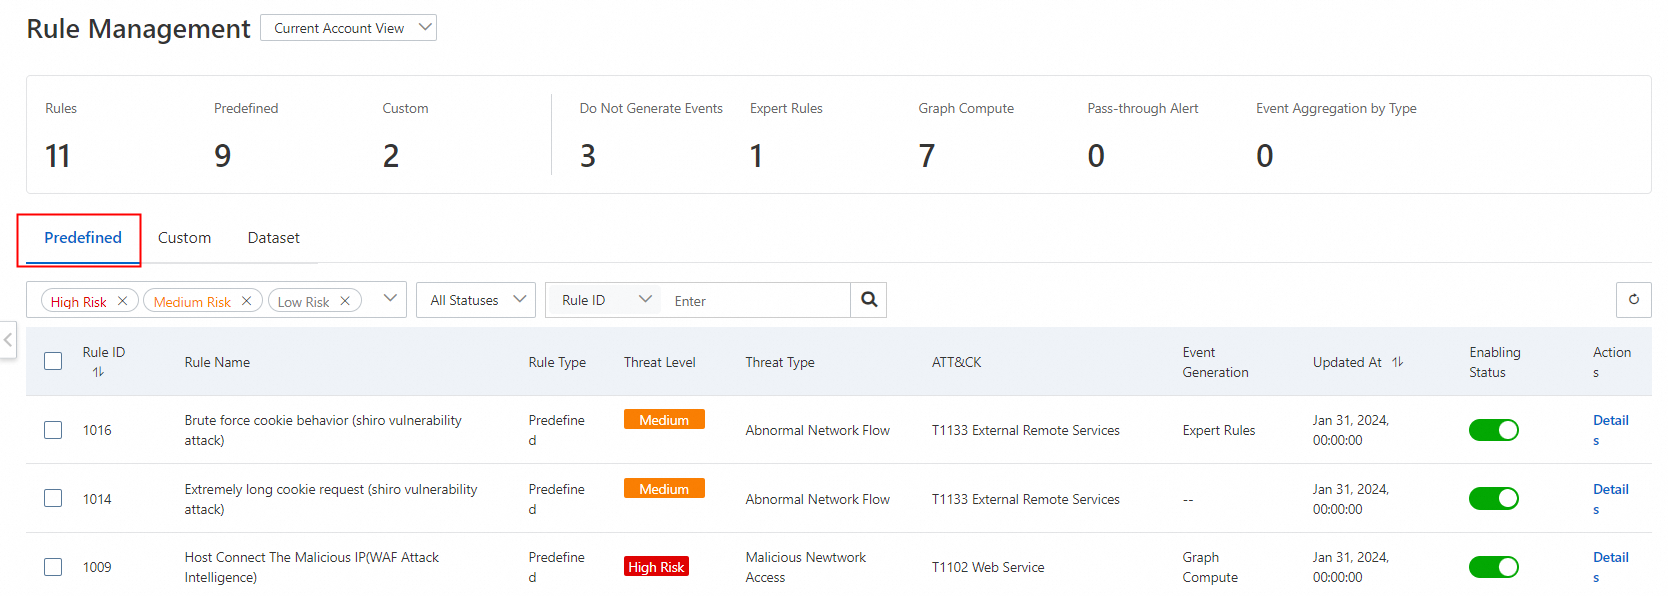Click the search magnifier icon
1668x596 pixels.
coord(869,300)
